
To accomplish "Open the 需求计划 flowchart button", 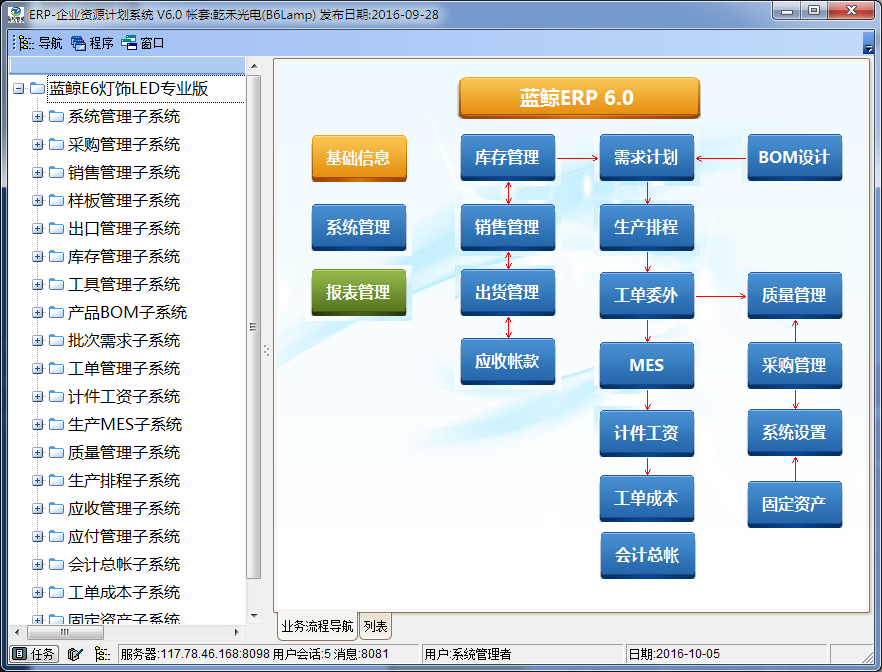I will click(x=646, y=157).
